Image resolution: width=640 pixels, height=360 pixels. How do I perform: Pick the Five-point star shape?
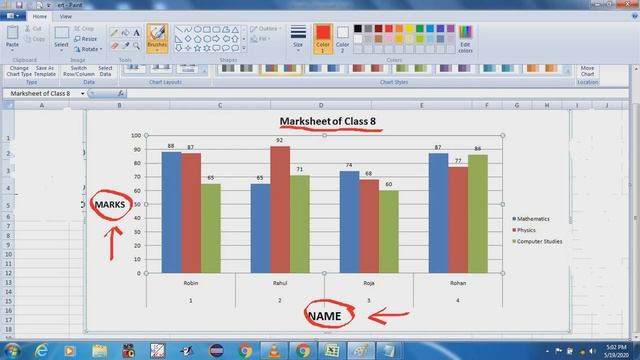click(x=198, y=48)
